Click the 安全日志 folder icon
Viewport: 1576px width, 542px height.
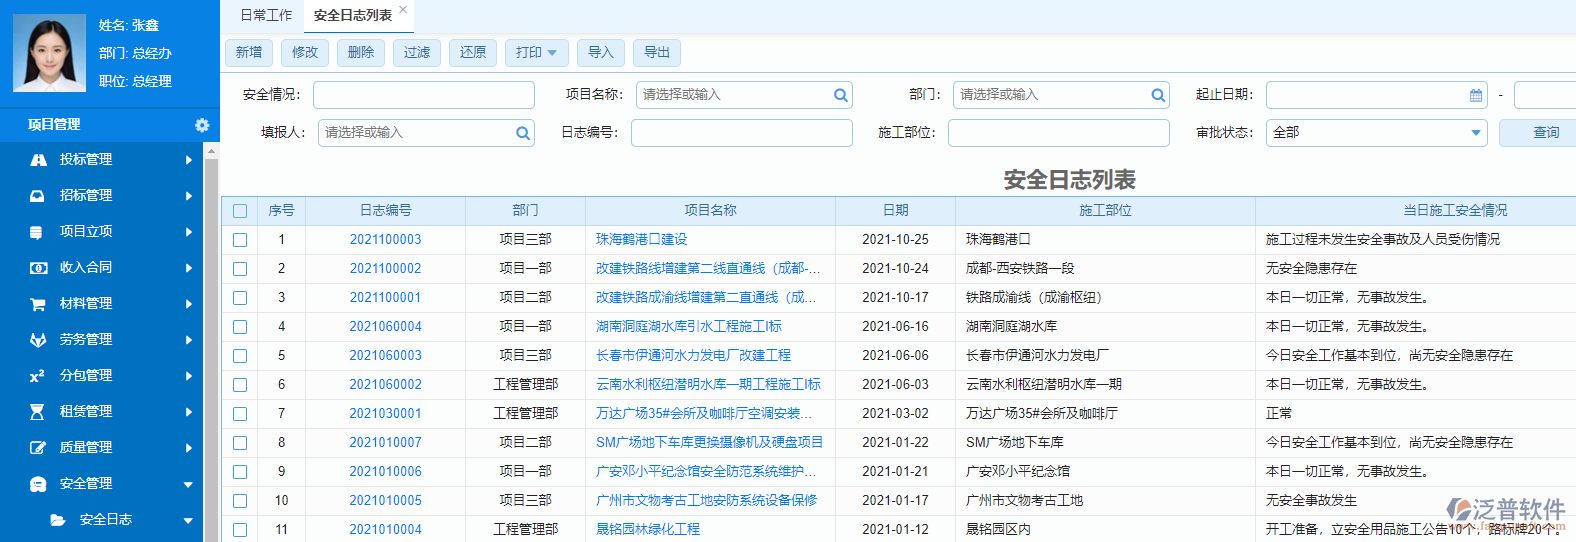(58, 520)
